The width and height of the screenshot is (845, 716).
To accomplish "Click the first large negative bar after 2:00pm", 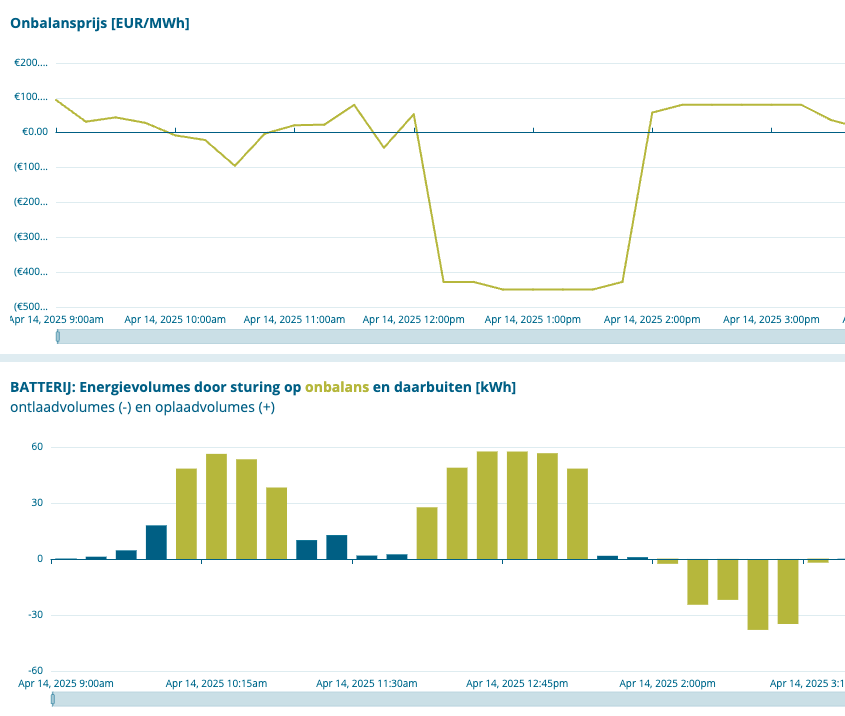I will click(x=697, y=582).
